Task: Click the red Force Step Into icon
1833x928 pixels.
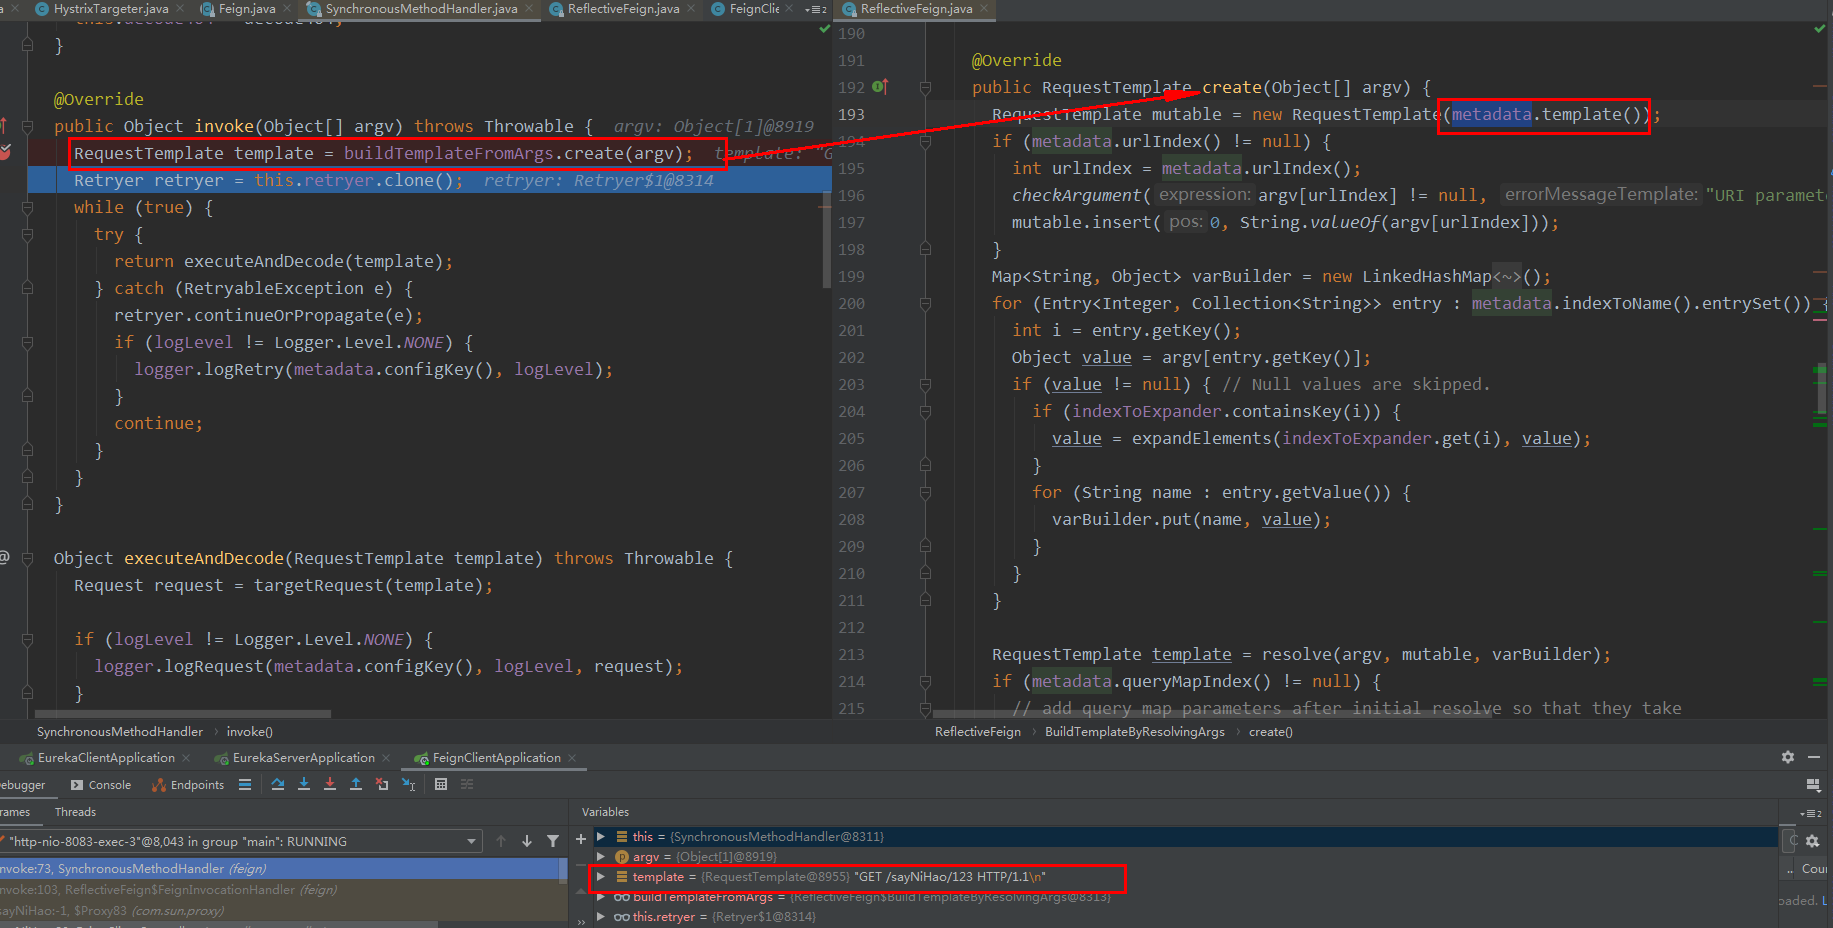Action: [x=330, y=785]
